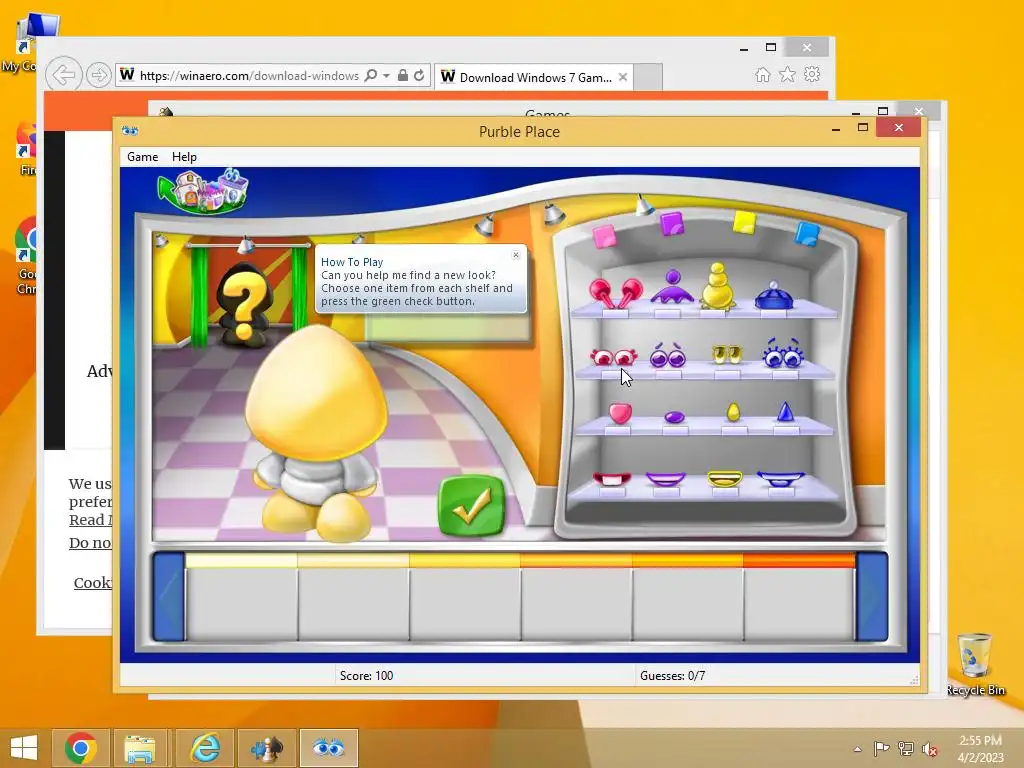Click the Purble Place title bar icon
The image size is (1024, 768).
coord(130,131)
